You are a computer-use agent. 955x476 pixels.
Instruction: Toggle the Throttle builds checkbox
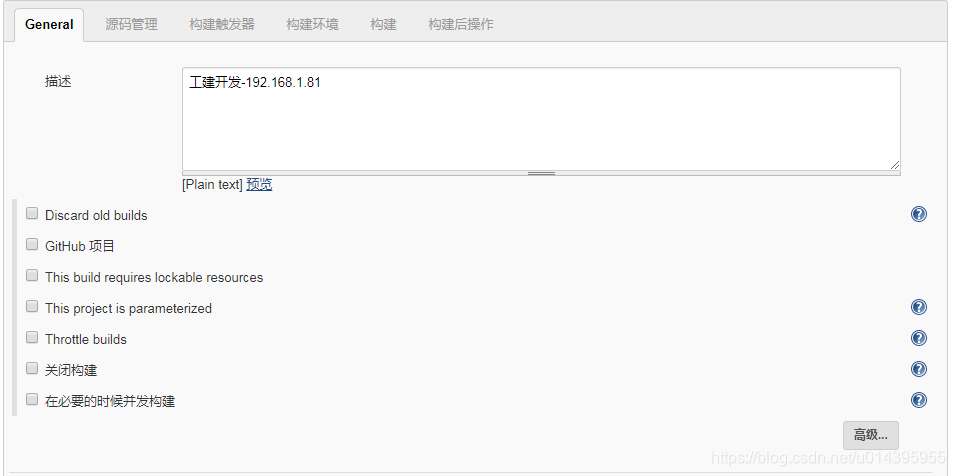pos(32,338)
